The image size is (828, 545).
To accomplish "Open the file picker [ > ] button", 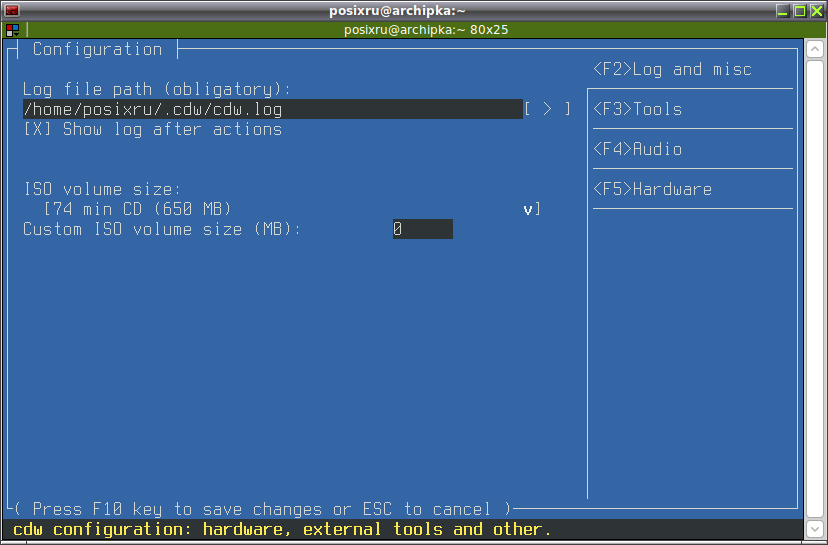I will coord(547,109).
